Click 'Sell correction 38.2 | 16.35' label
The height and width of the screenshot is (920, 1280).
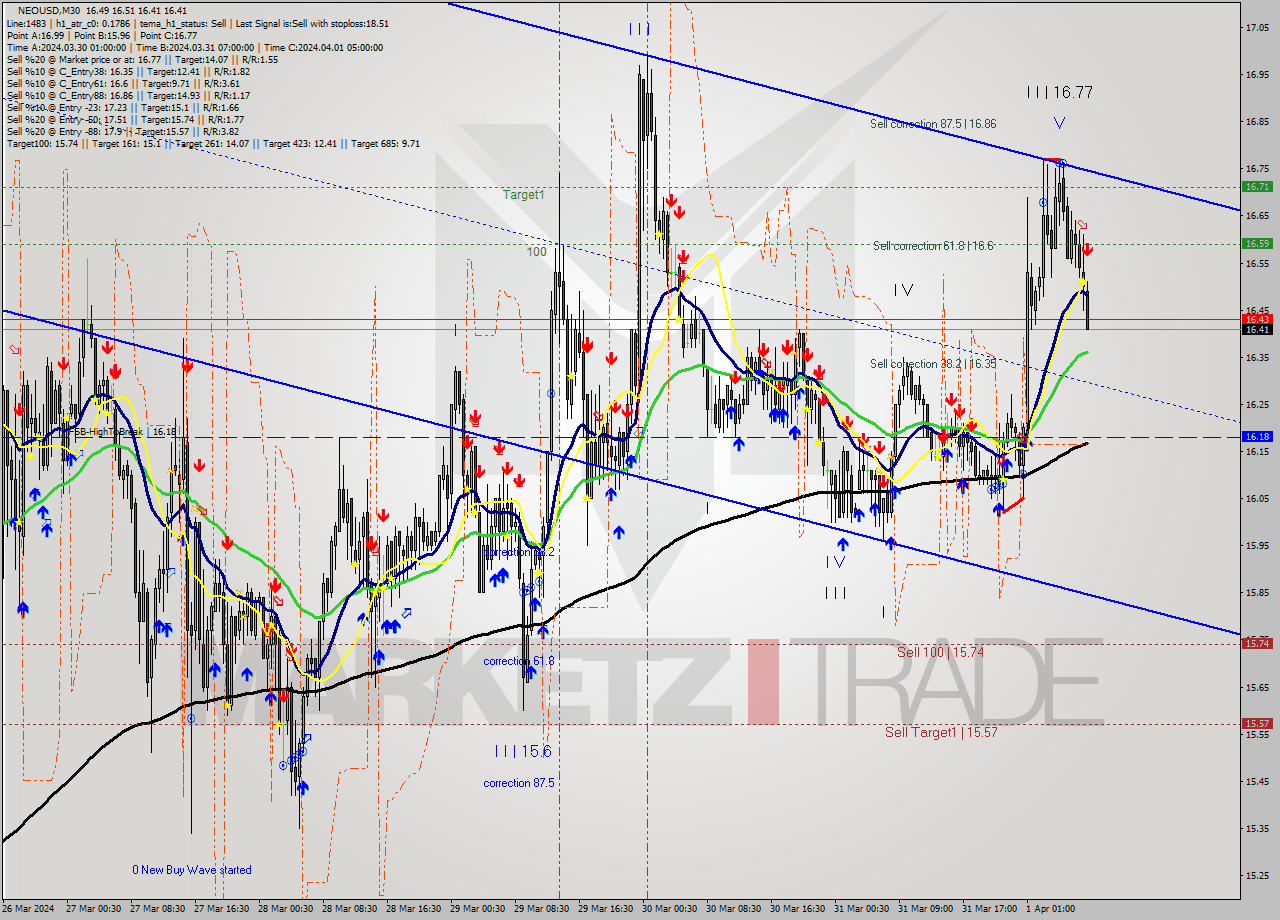click(x=933, y=364)
